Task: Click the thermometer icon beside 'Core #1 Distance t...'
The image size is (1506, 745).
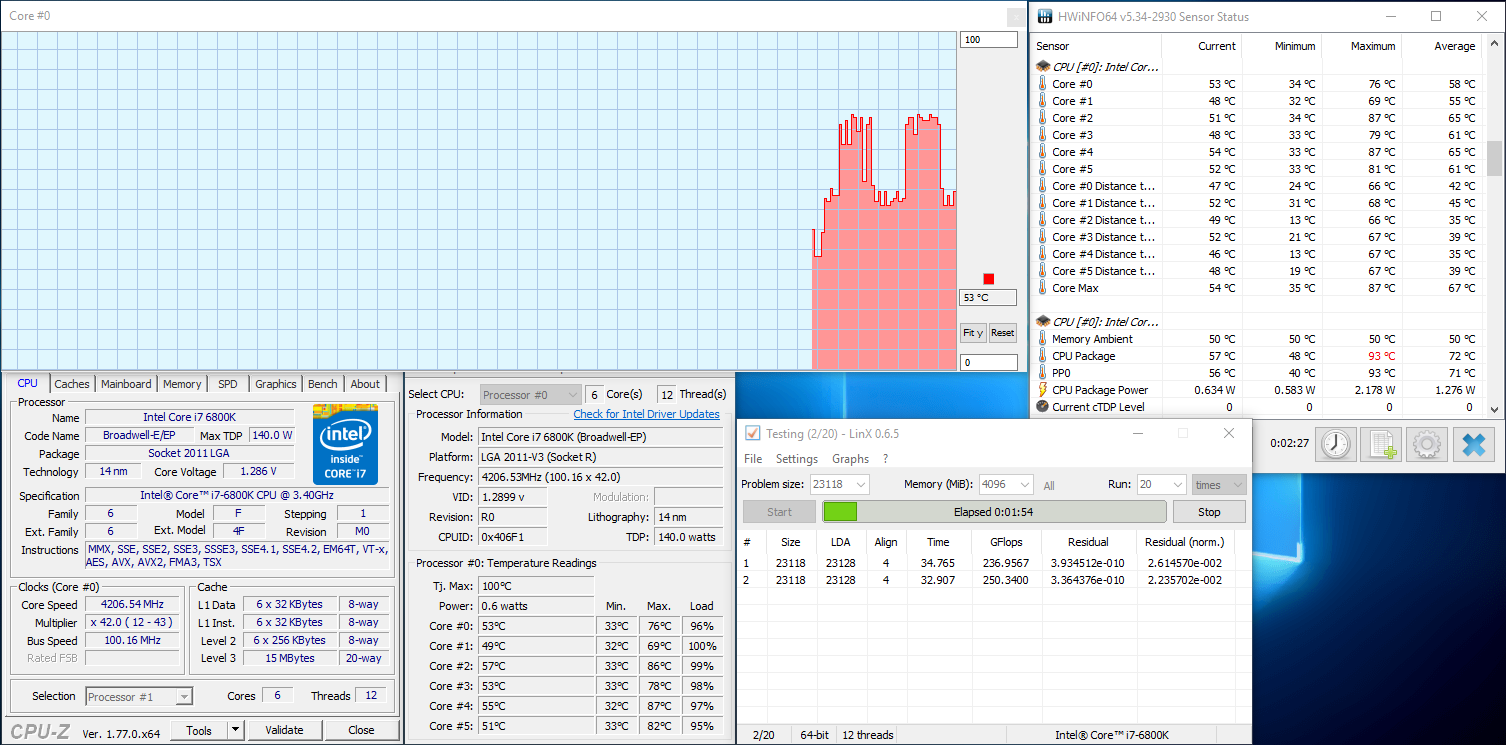Action: click(1042, 203)
